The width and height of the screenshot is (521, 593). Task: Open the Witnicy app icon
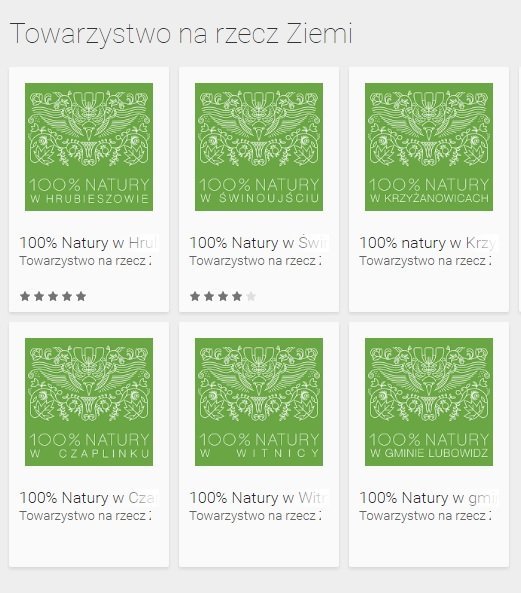[259, 402]
